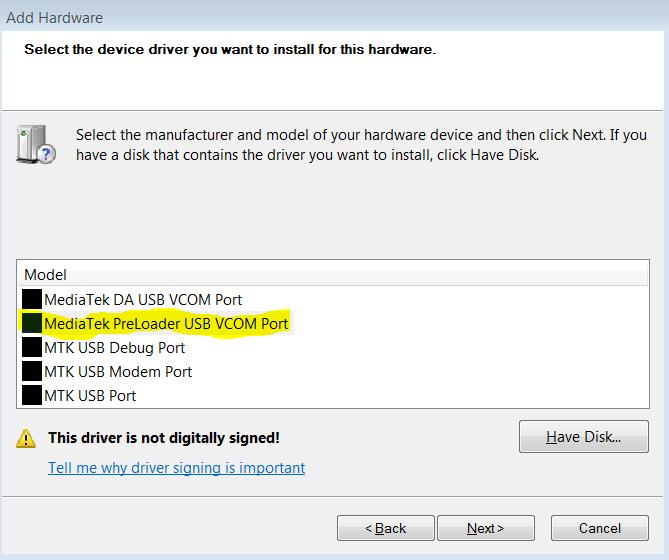The width and height of the screenshot is (669, 560).
Task: Cancel the Add Hardware wizard
Action: click(600, 528)
